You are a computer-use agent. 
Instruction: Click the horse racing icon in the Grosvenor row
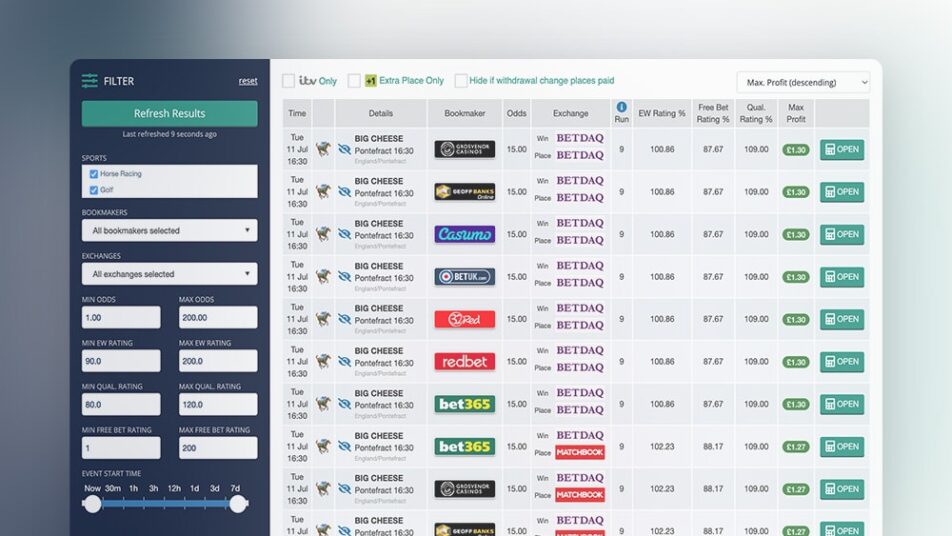point(323,149)
